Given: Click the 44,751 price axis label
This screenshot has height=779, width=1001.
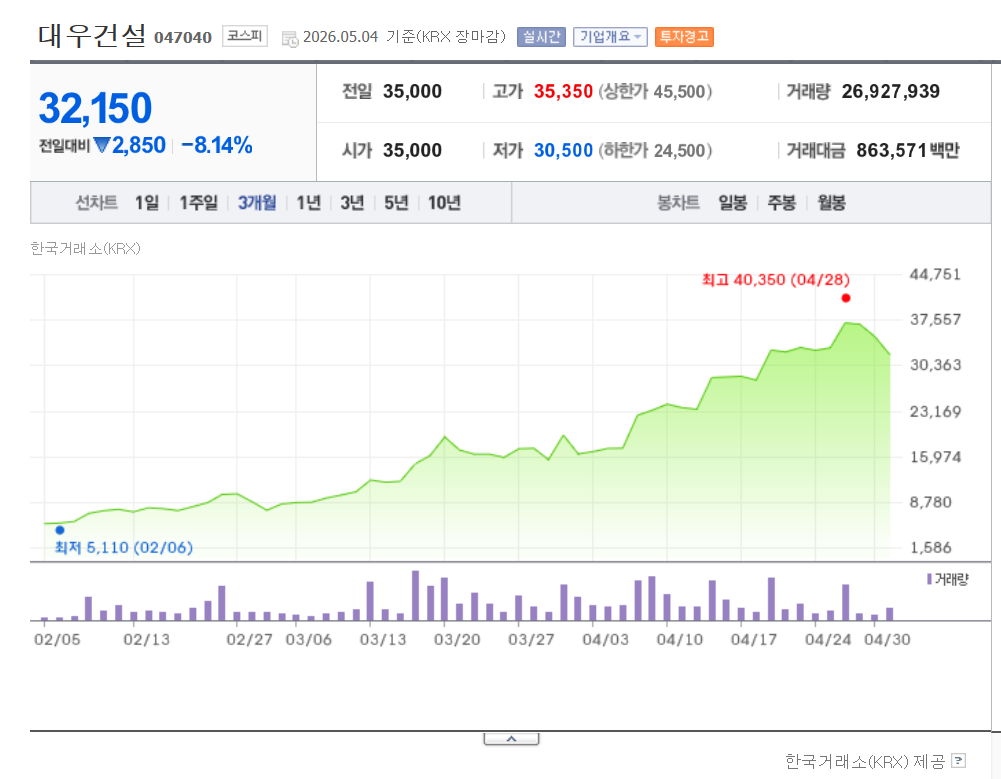Looking at the screenshot, I should pyautogui.click(x=935, y=274).
